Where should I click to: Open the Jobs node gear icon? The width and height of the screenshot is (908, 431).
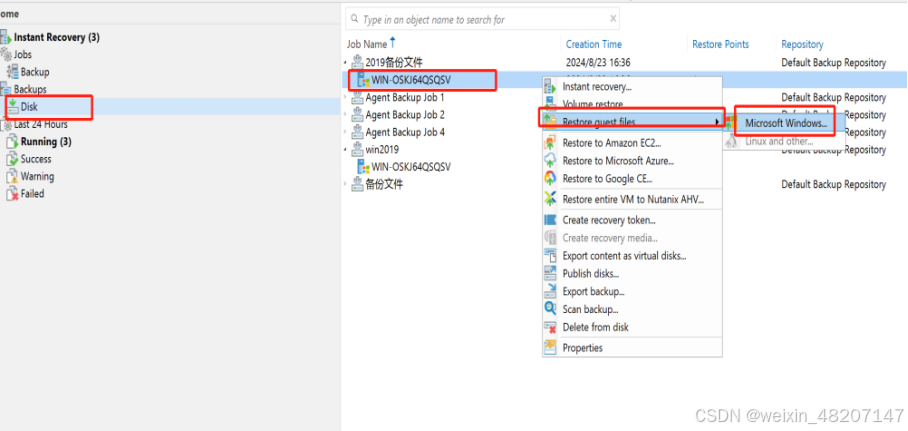point(6,55)
